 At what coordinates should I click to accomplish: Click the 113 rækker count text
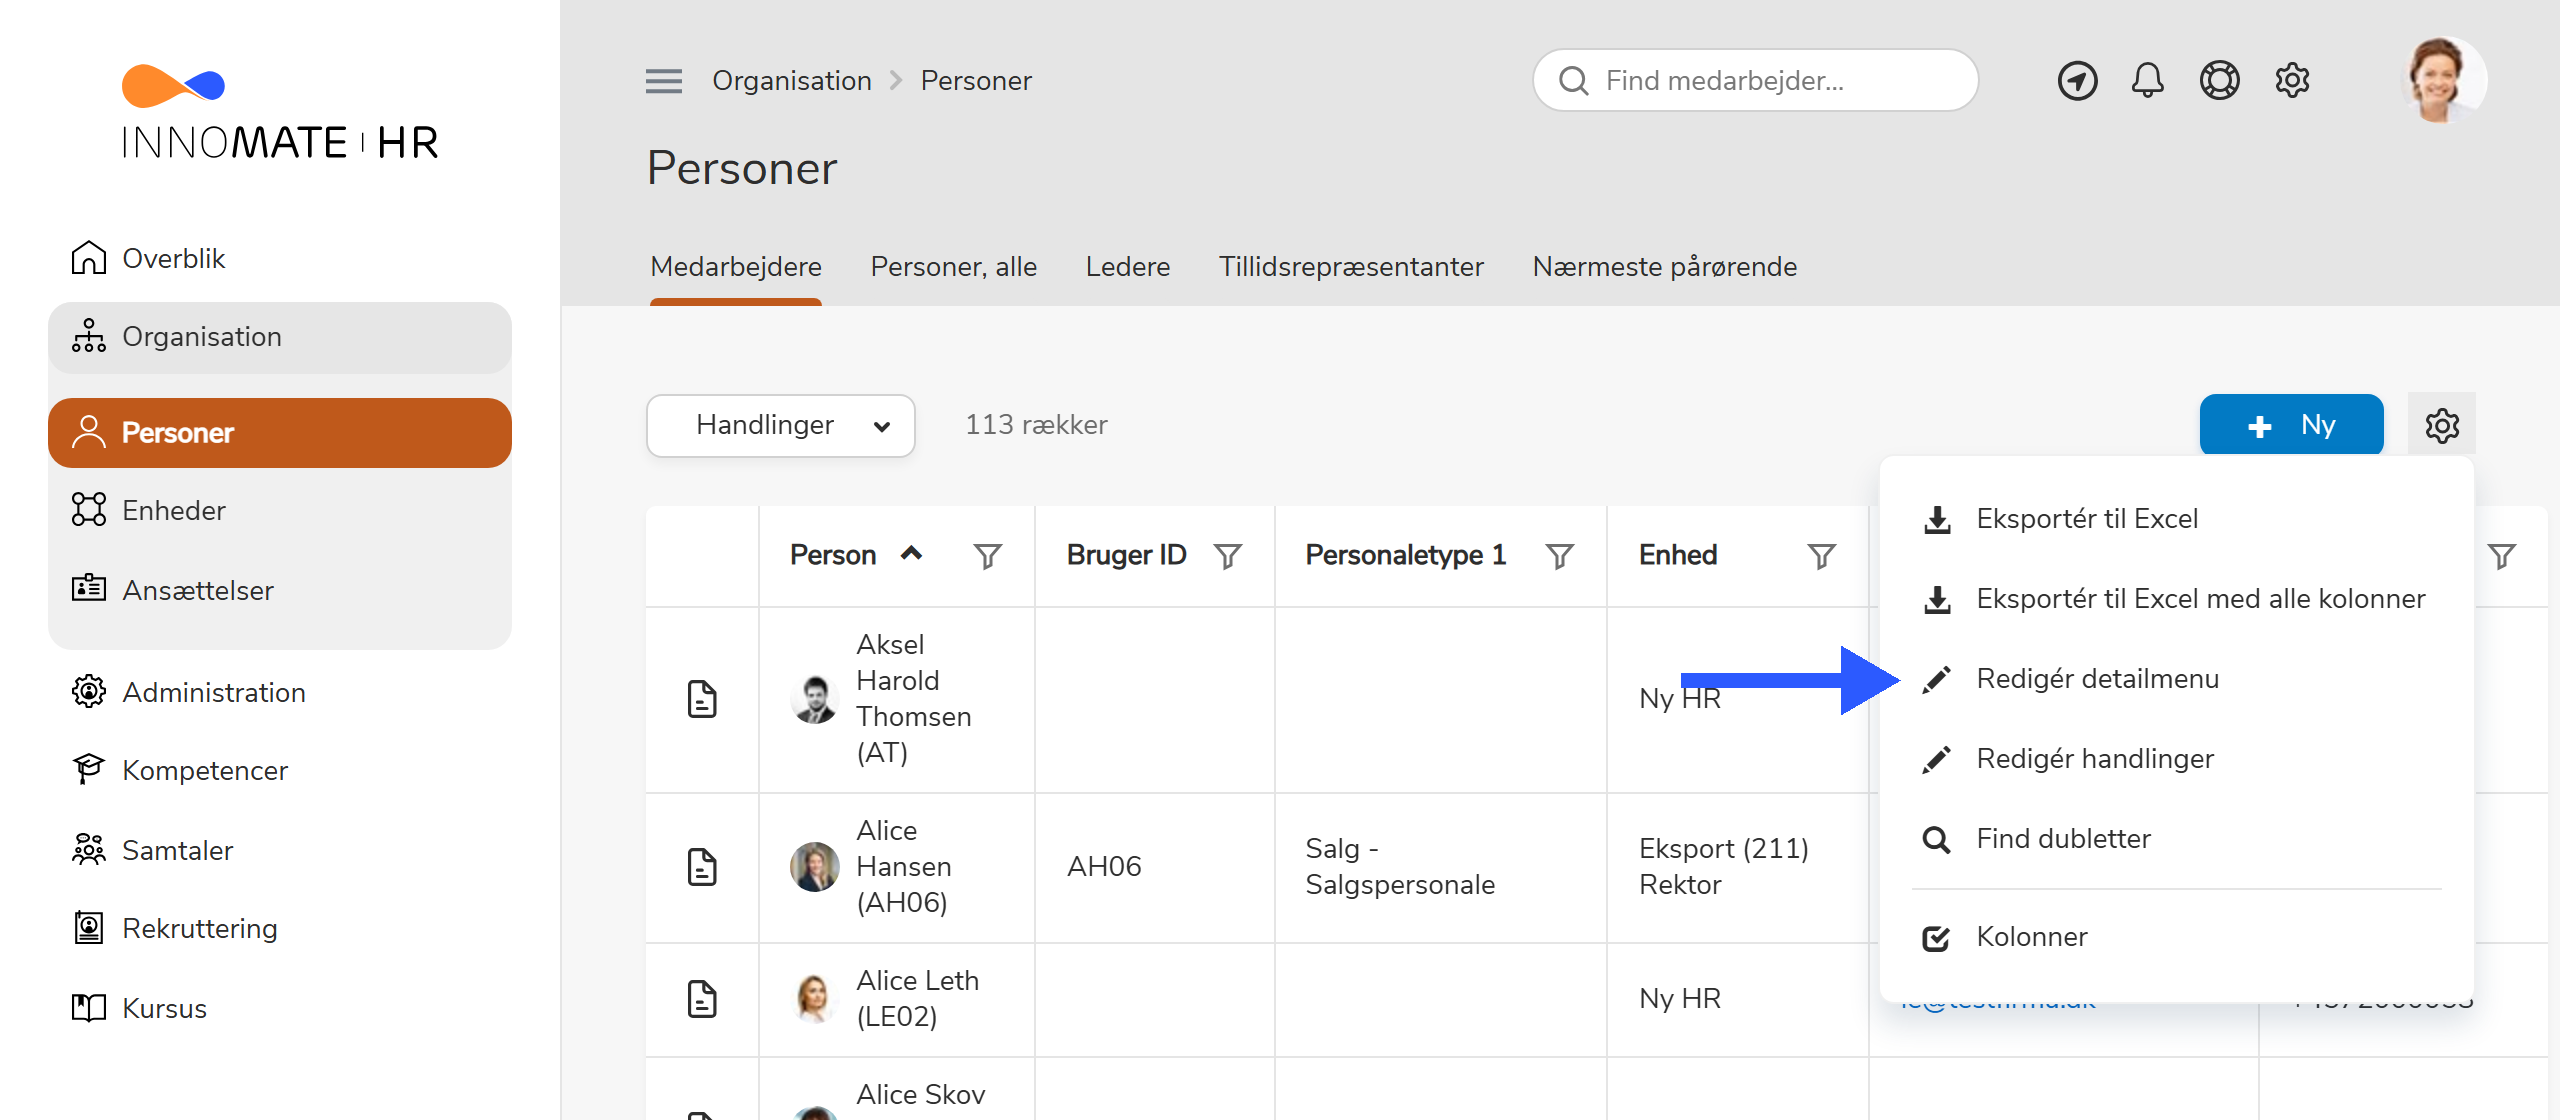(x=1036, y=426)
